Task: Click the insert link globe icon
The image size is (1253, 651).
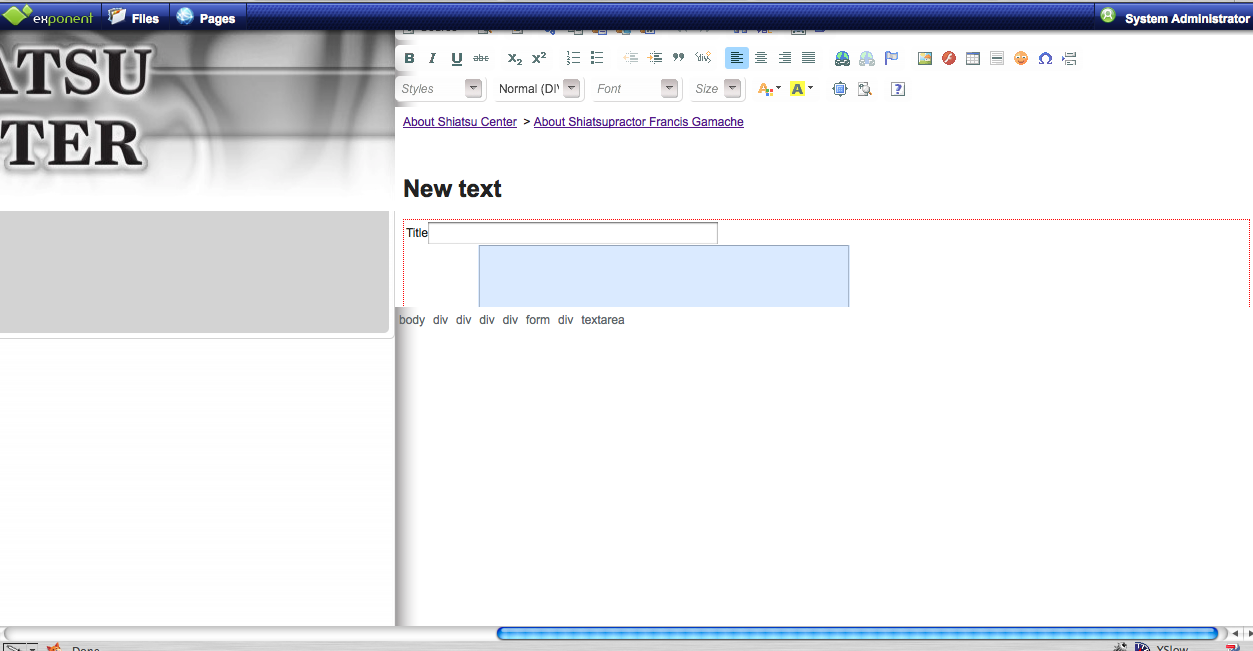Action: [x=842, y=58]
